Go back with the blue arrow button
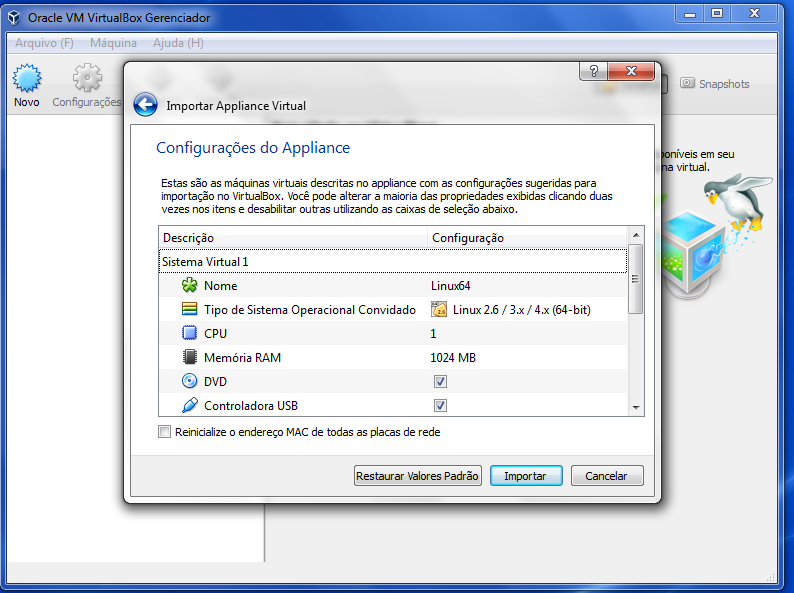This screenshot has width=794, height=593. click(146, 105)
